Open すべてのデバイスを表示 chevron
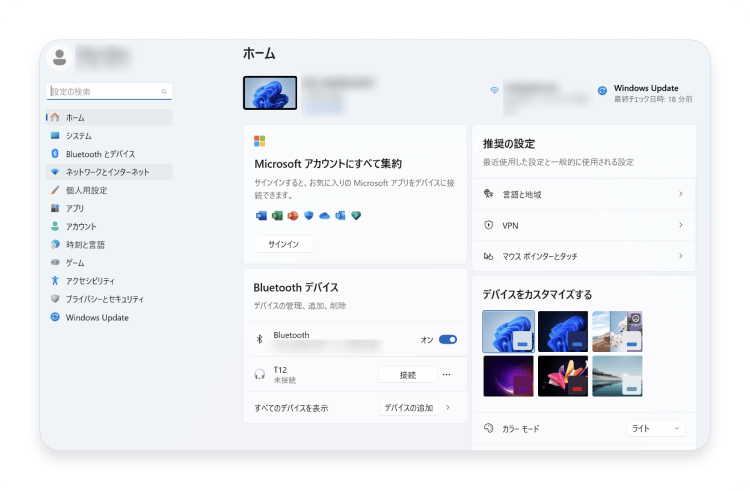Image resolution: width=750 pixels, height=491 pixels. point(448,407)
